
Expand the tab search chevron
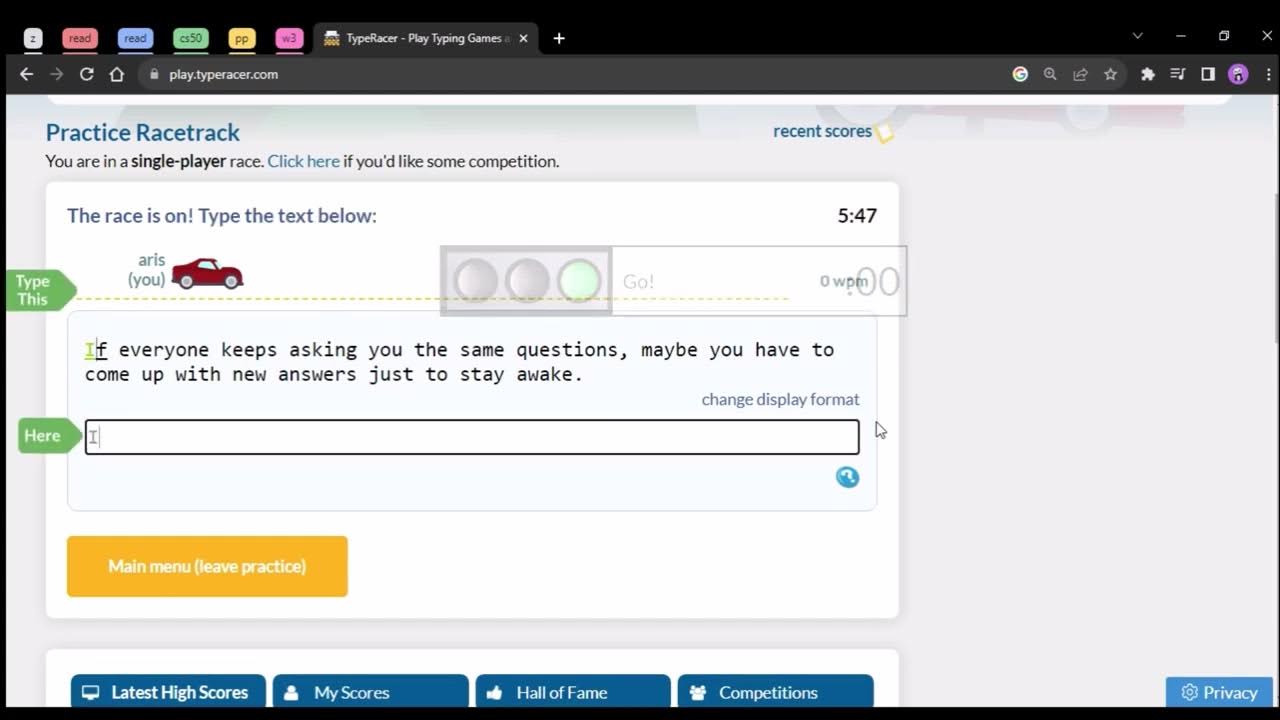tap(1137, 36)
